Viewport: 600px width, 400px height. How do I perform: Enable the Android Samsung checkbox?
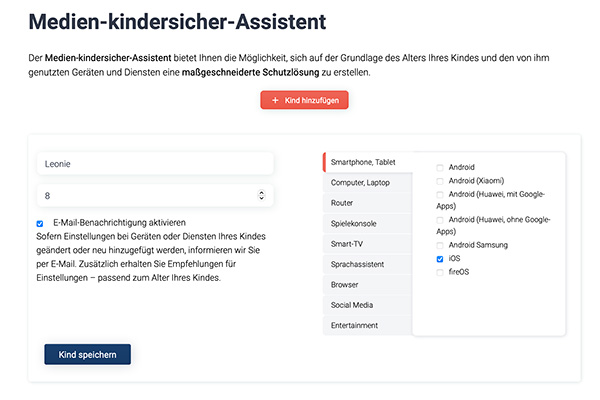point(441,245)
